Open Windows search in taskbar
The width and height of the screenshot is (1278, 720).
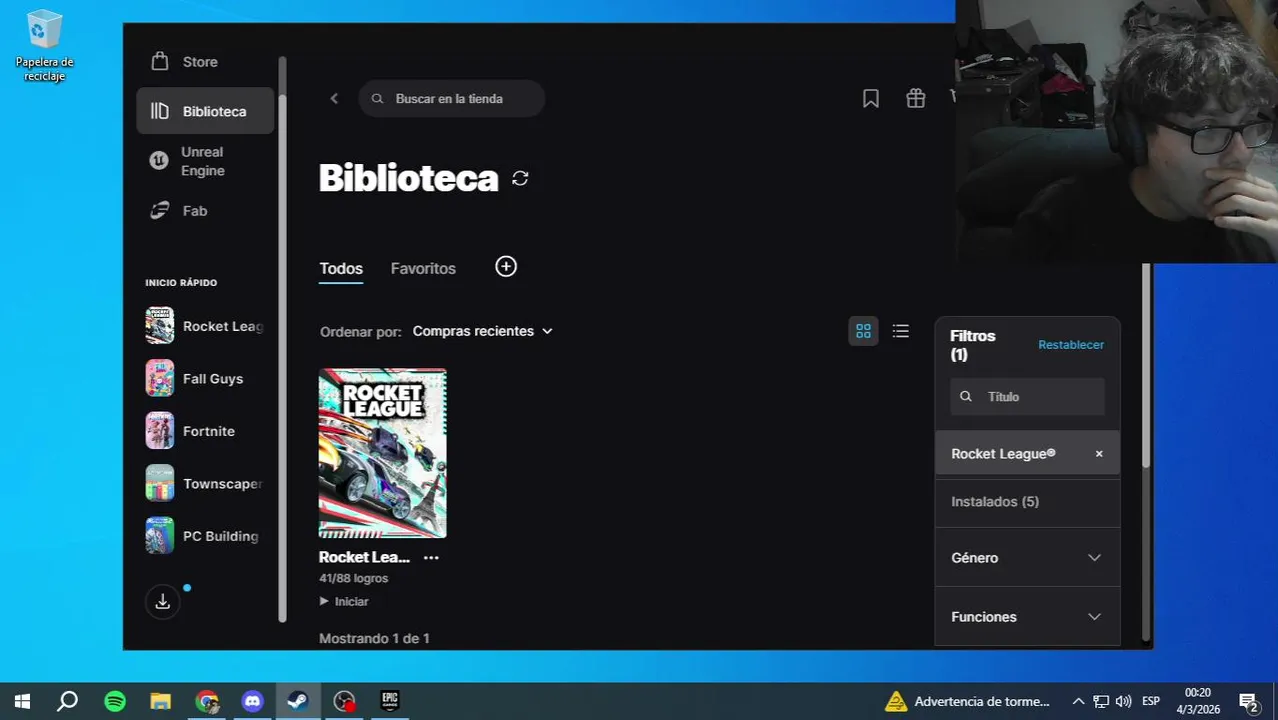click(67, 701)
